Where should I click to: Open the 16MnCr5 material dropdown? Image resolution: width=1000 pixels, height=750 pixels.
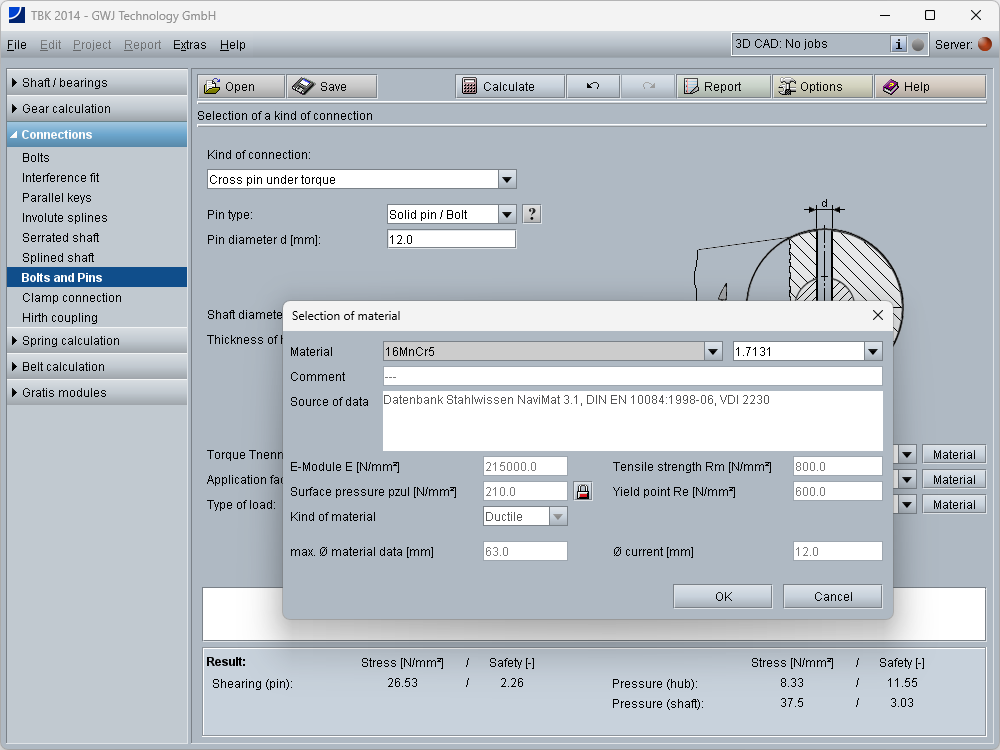[x=712, y=351]
